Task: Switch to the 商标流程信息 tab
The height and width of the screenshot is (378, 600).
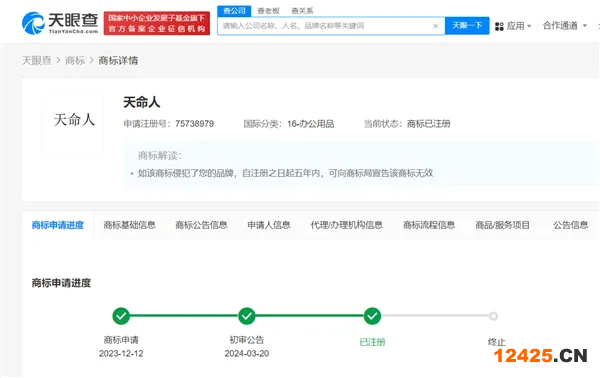Action: tap(429, 225)
